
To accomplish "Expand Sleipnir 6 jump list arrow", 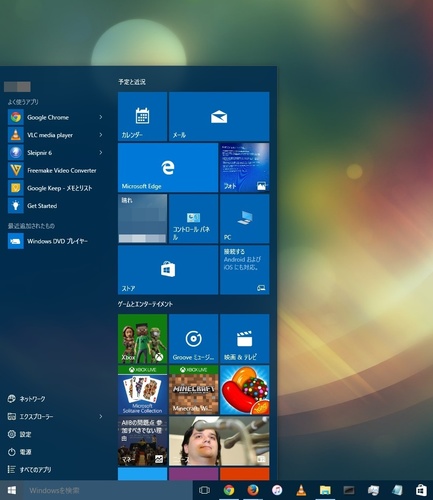I will 101,152.
